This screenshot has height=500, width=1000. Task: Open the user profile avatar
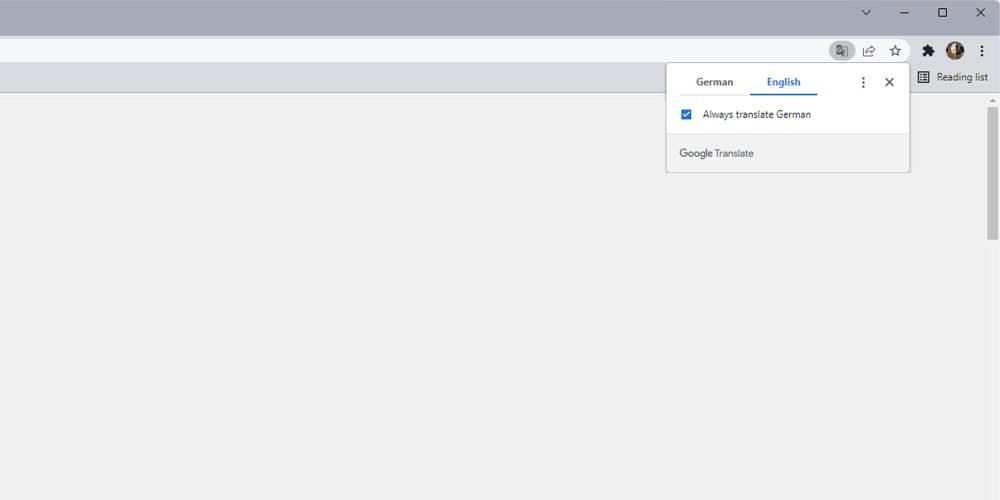(955, 51)
